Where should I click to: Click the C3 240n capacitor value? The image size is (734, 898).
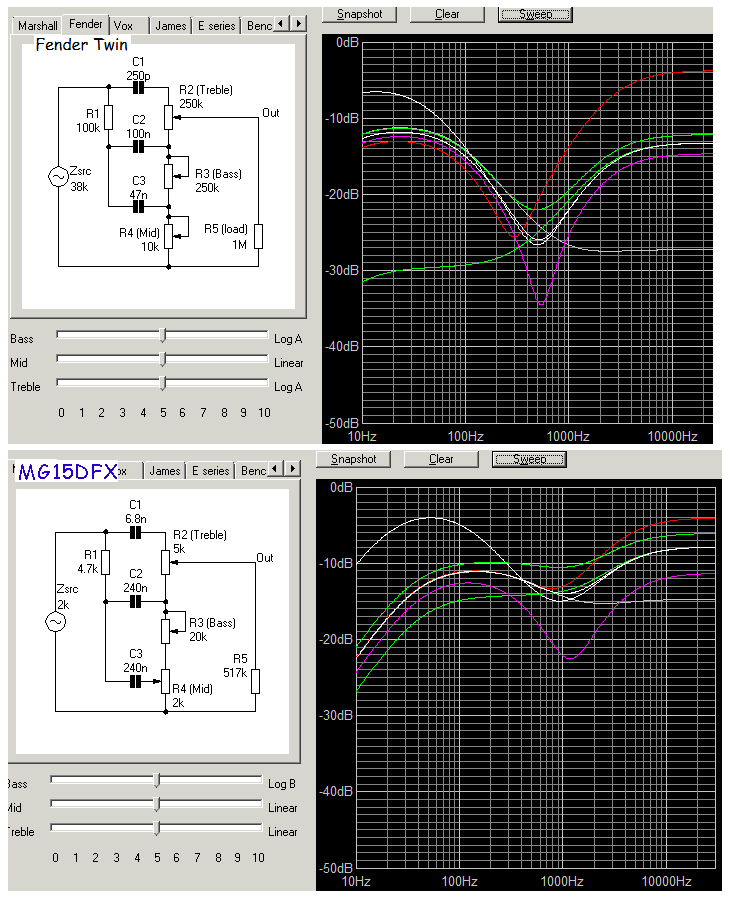136,668
